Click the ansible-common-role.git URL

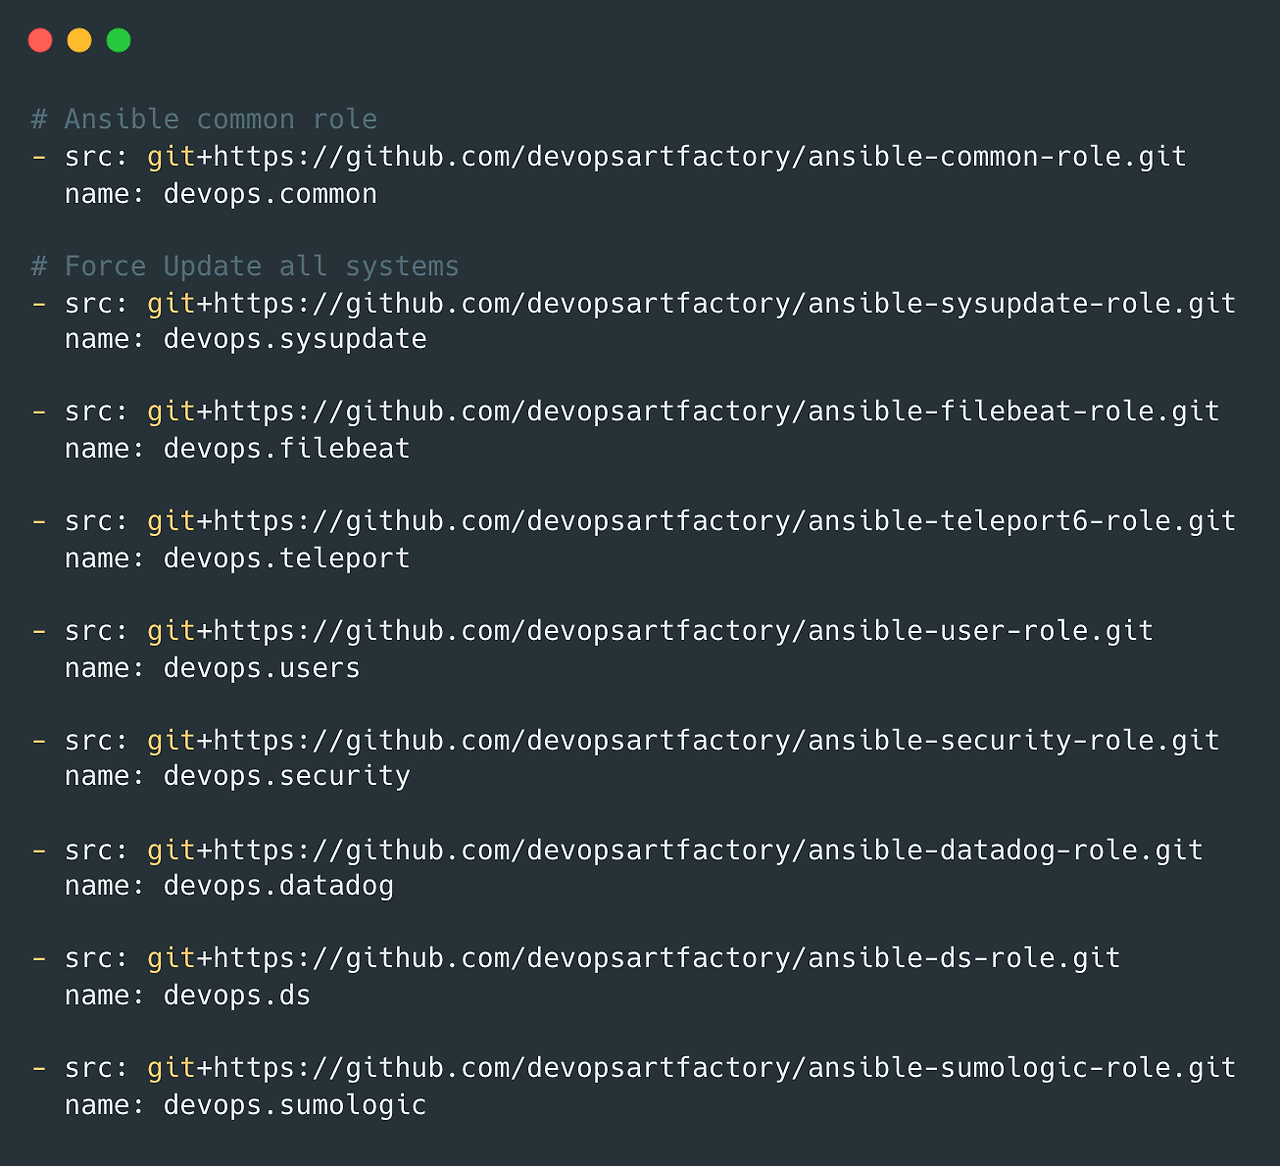[x=666, y=157]
